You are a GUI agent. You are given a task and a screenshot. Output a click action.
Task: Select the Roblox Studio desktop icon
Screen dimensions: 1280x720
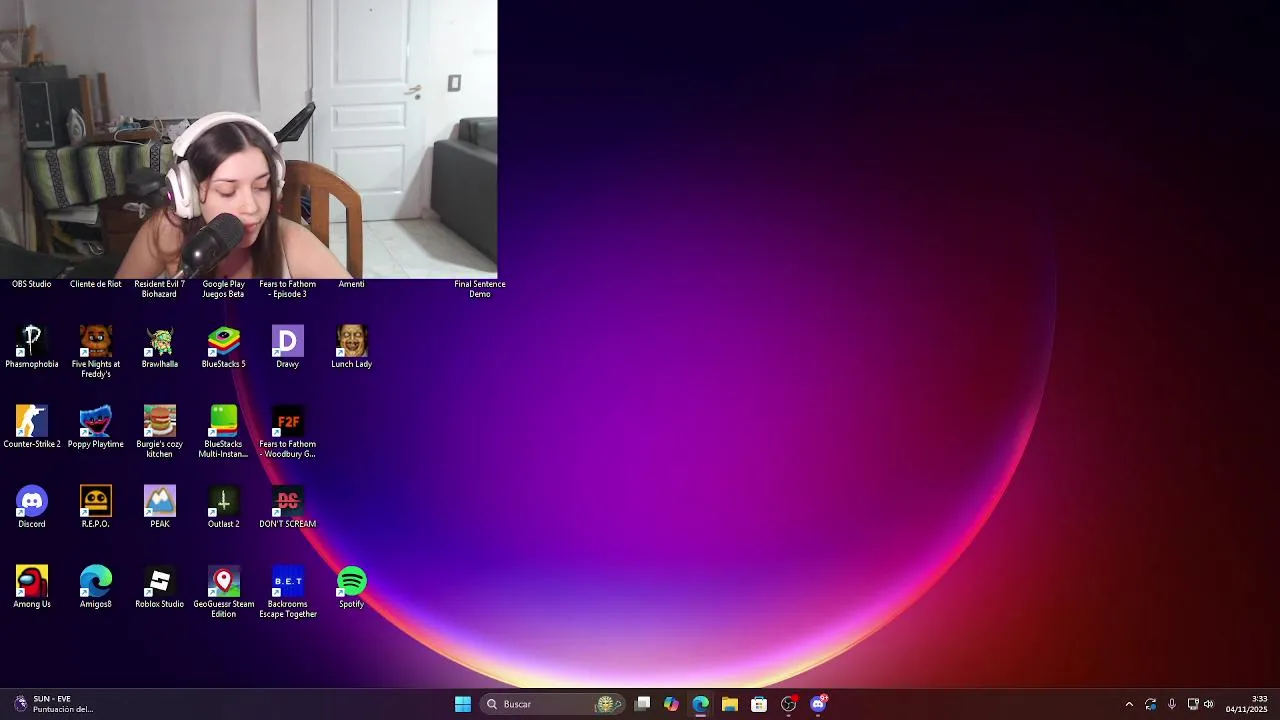[160, 587]
